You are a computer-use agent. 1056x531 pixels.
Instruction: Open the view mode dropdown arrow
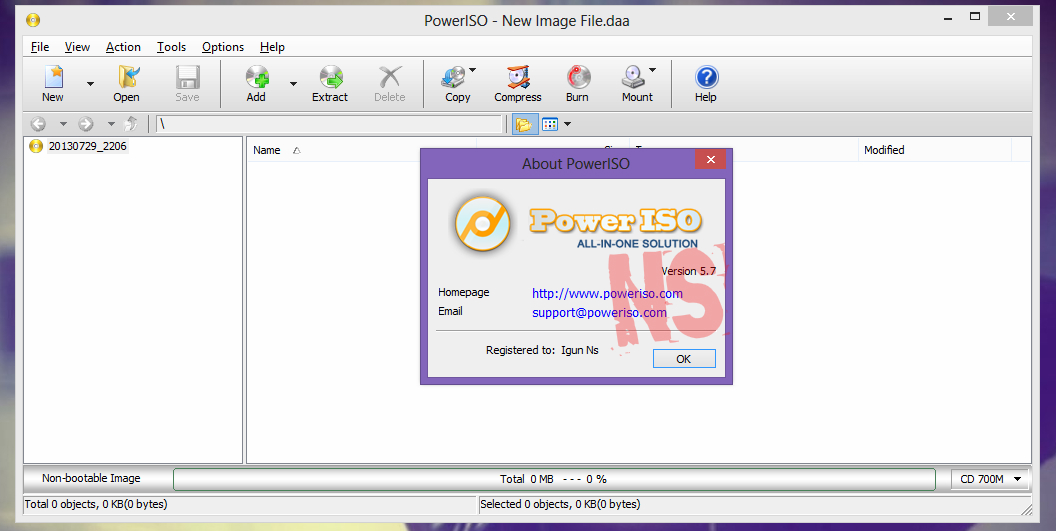coord(567,124)
